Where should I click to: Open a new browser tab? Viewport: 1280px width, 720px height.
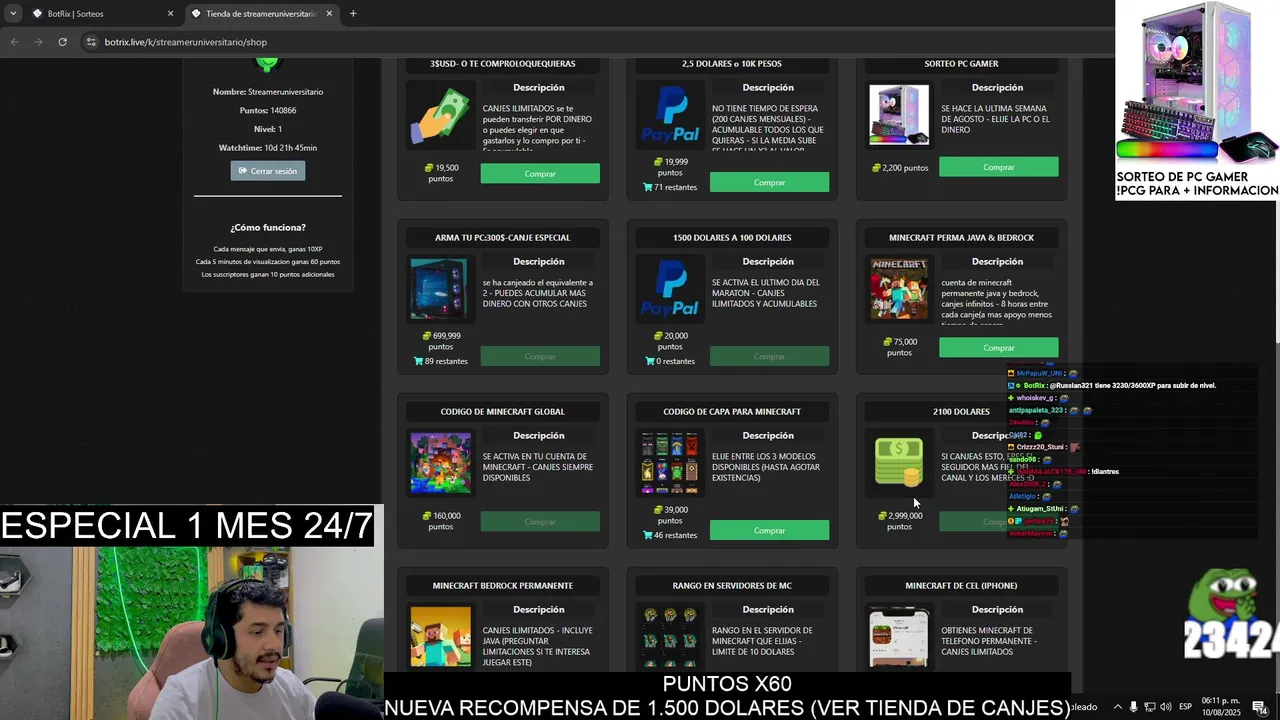click(x=353, y=14)
